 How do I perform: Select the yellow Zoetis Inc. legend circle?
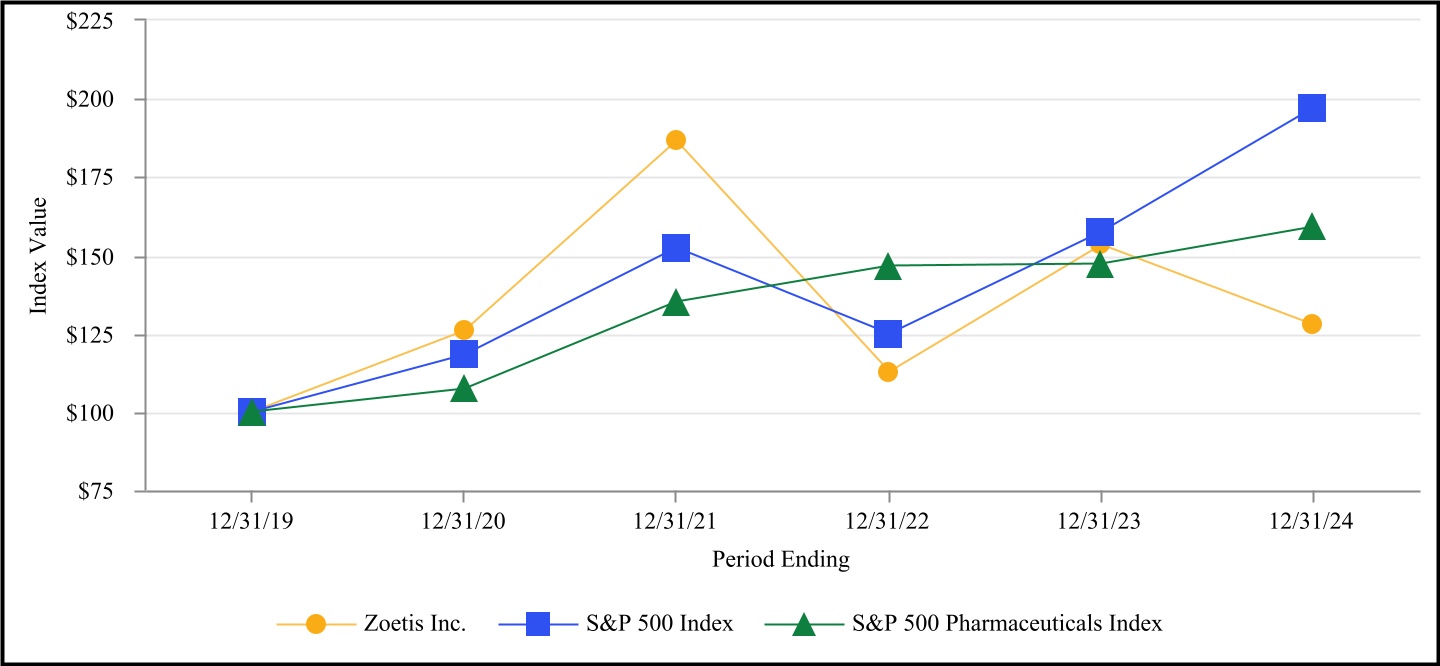pyautogui.click(x=316, y=624)
